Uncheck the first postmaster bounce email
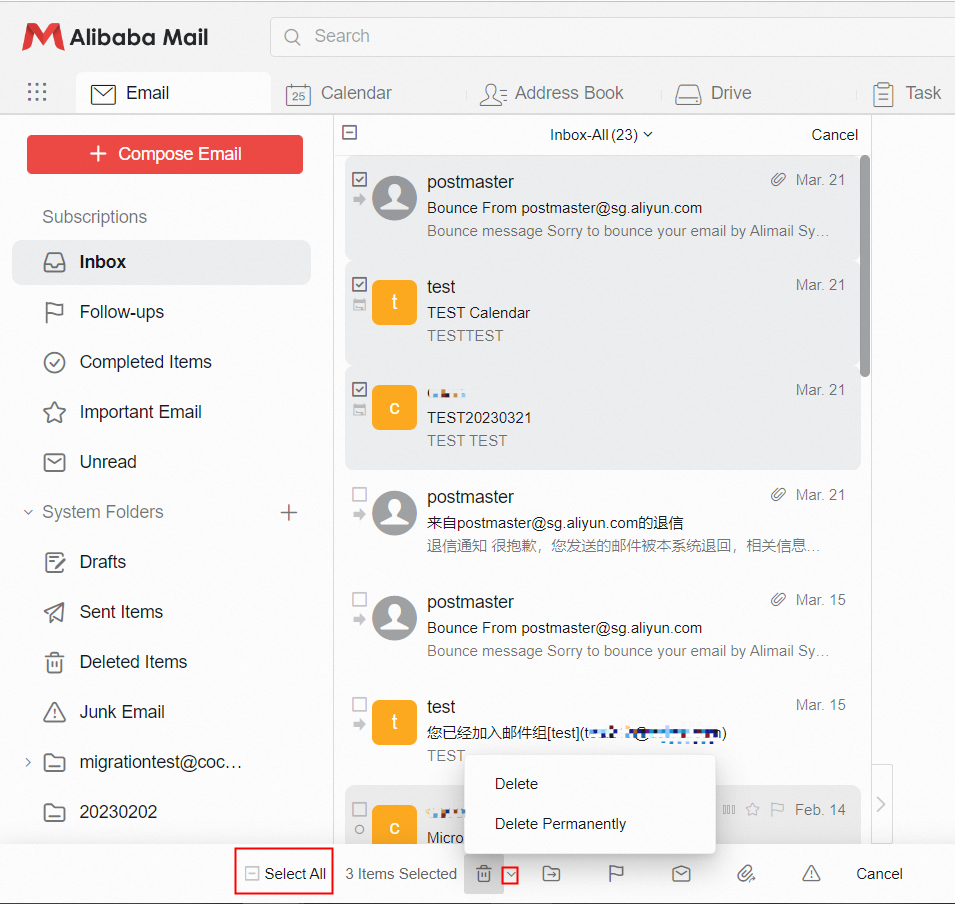 tap(359, 179)
